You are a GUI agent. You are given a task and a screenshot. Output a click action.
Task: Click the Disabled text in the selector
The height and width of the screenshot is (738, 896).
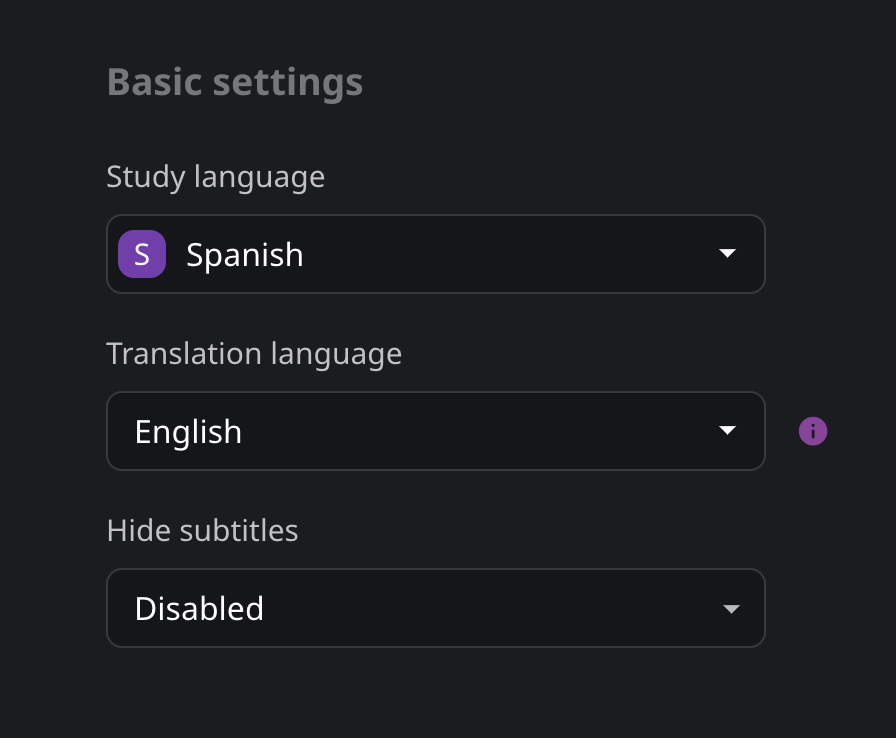pos(199,608)
